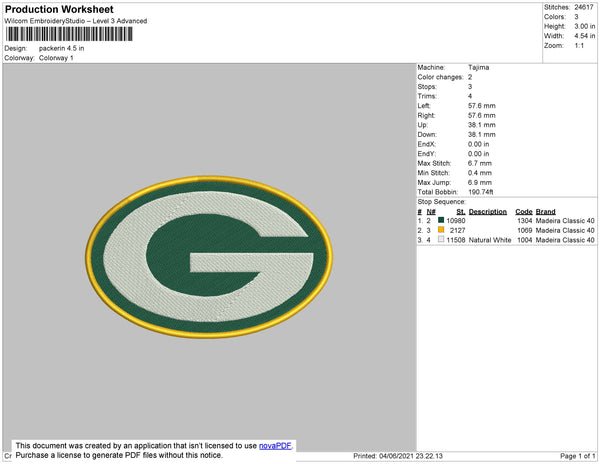Click the Right value 57.6 mm
Viewport: 600px width, 464px height.
(481, 115)
